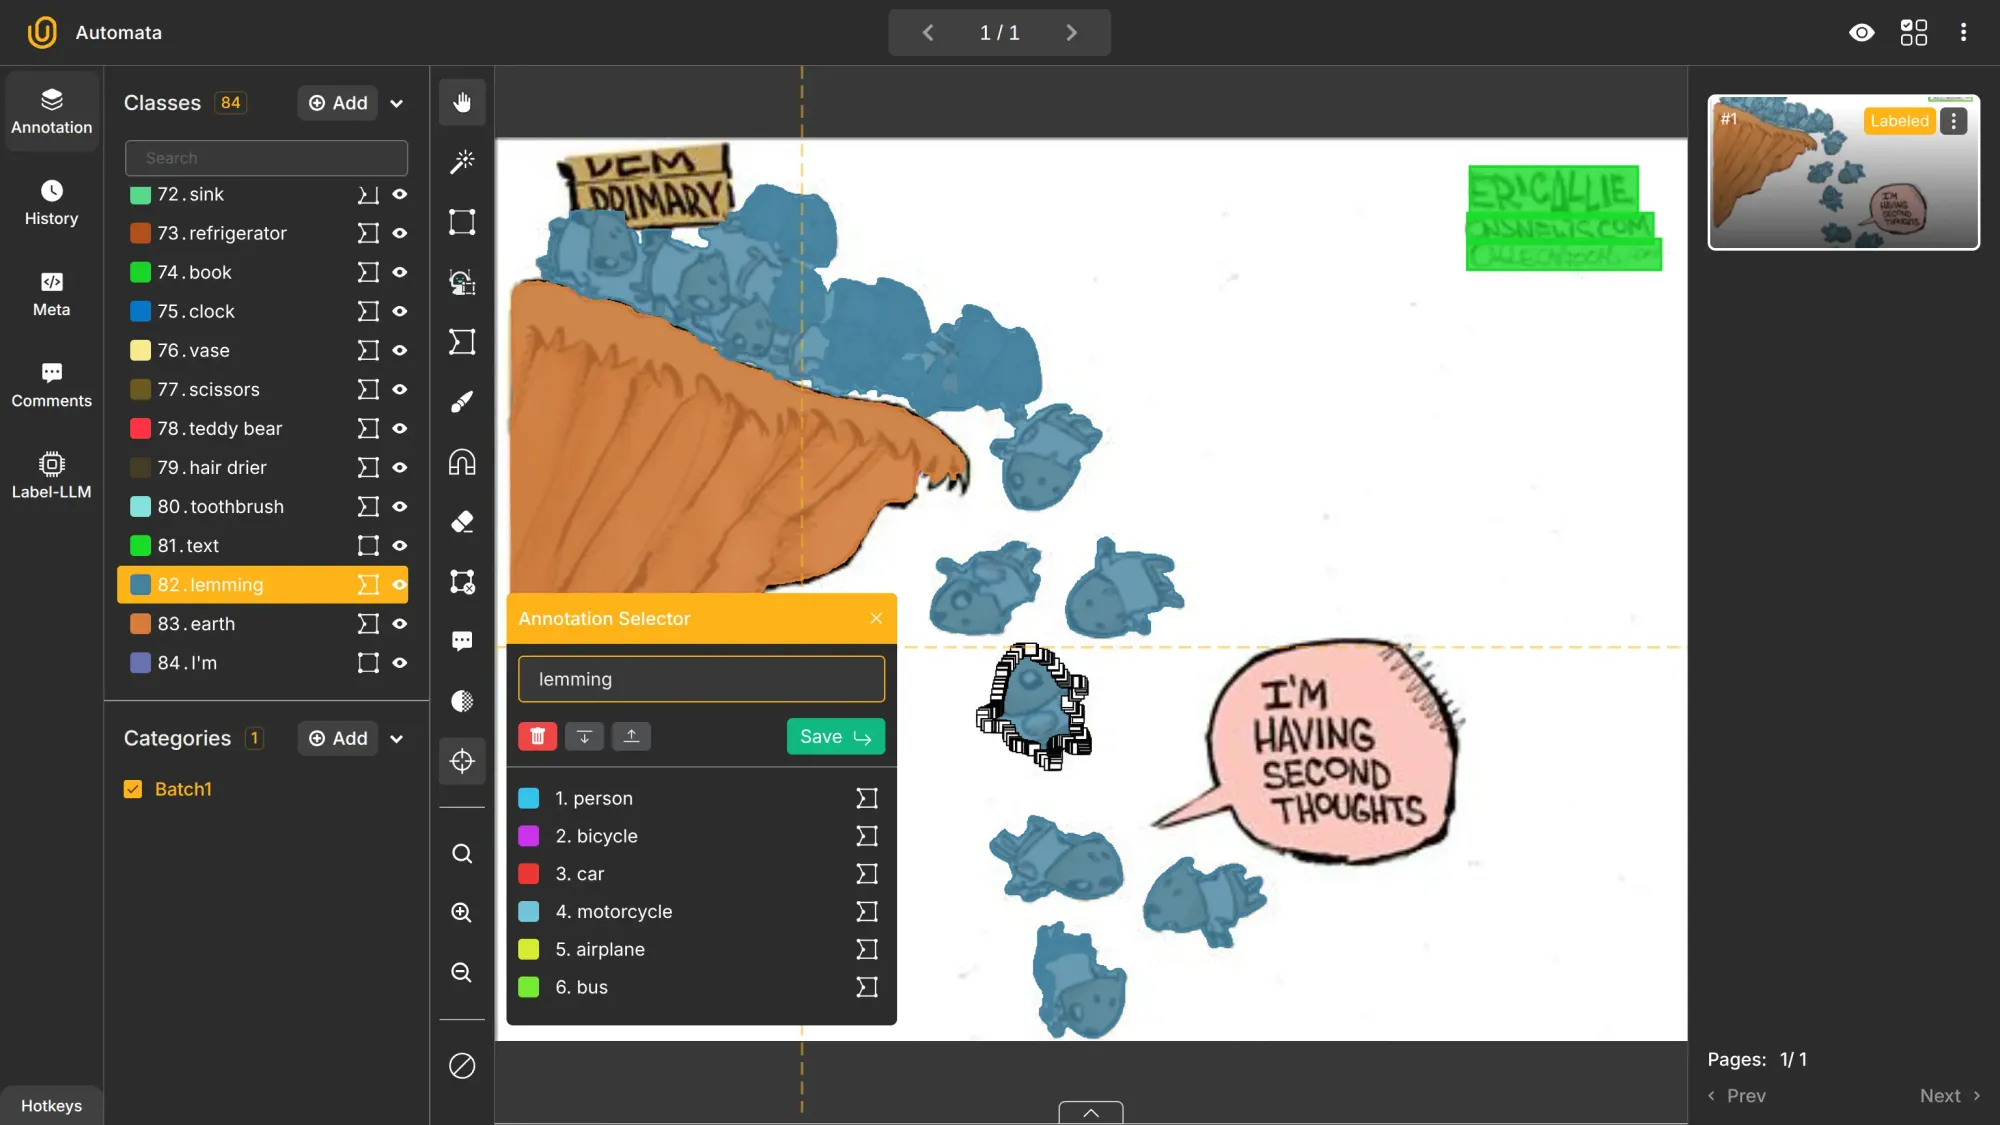Expand the Categories Add dropdown arrow
This screenshot has width=2000, height=1125.
[x=396, y=738]
